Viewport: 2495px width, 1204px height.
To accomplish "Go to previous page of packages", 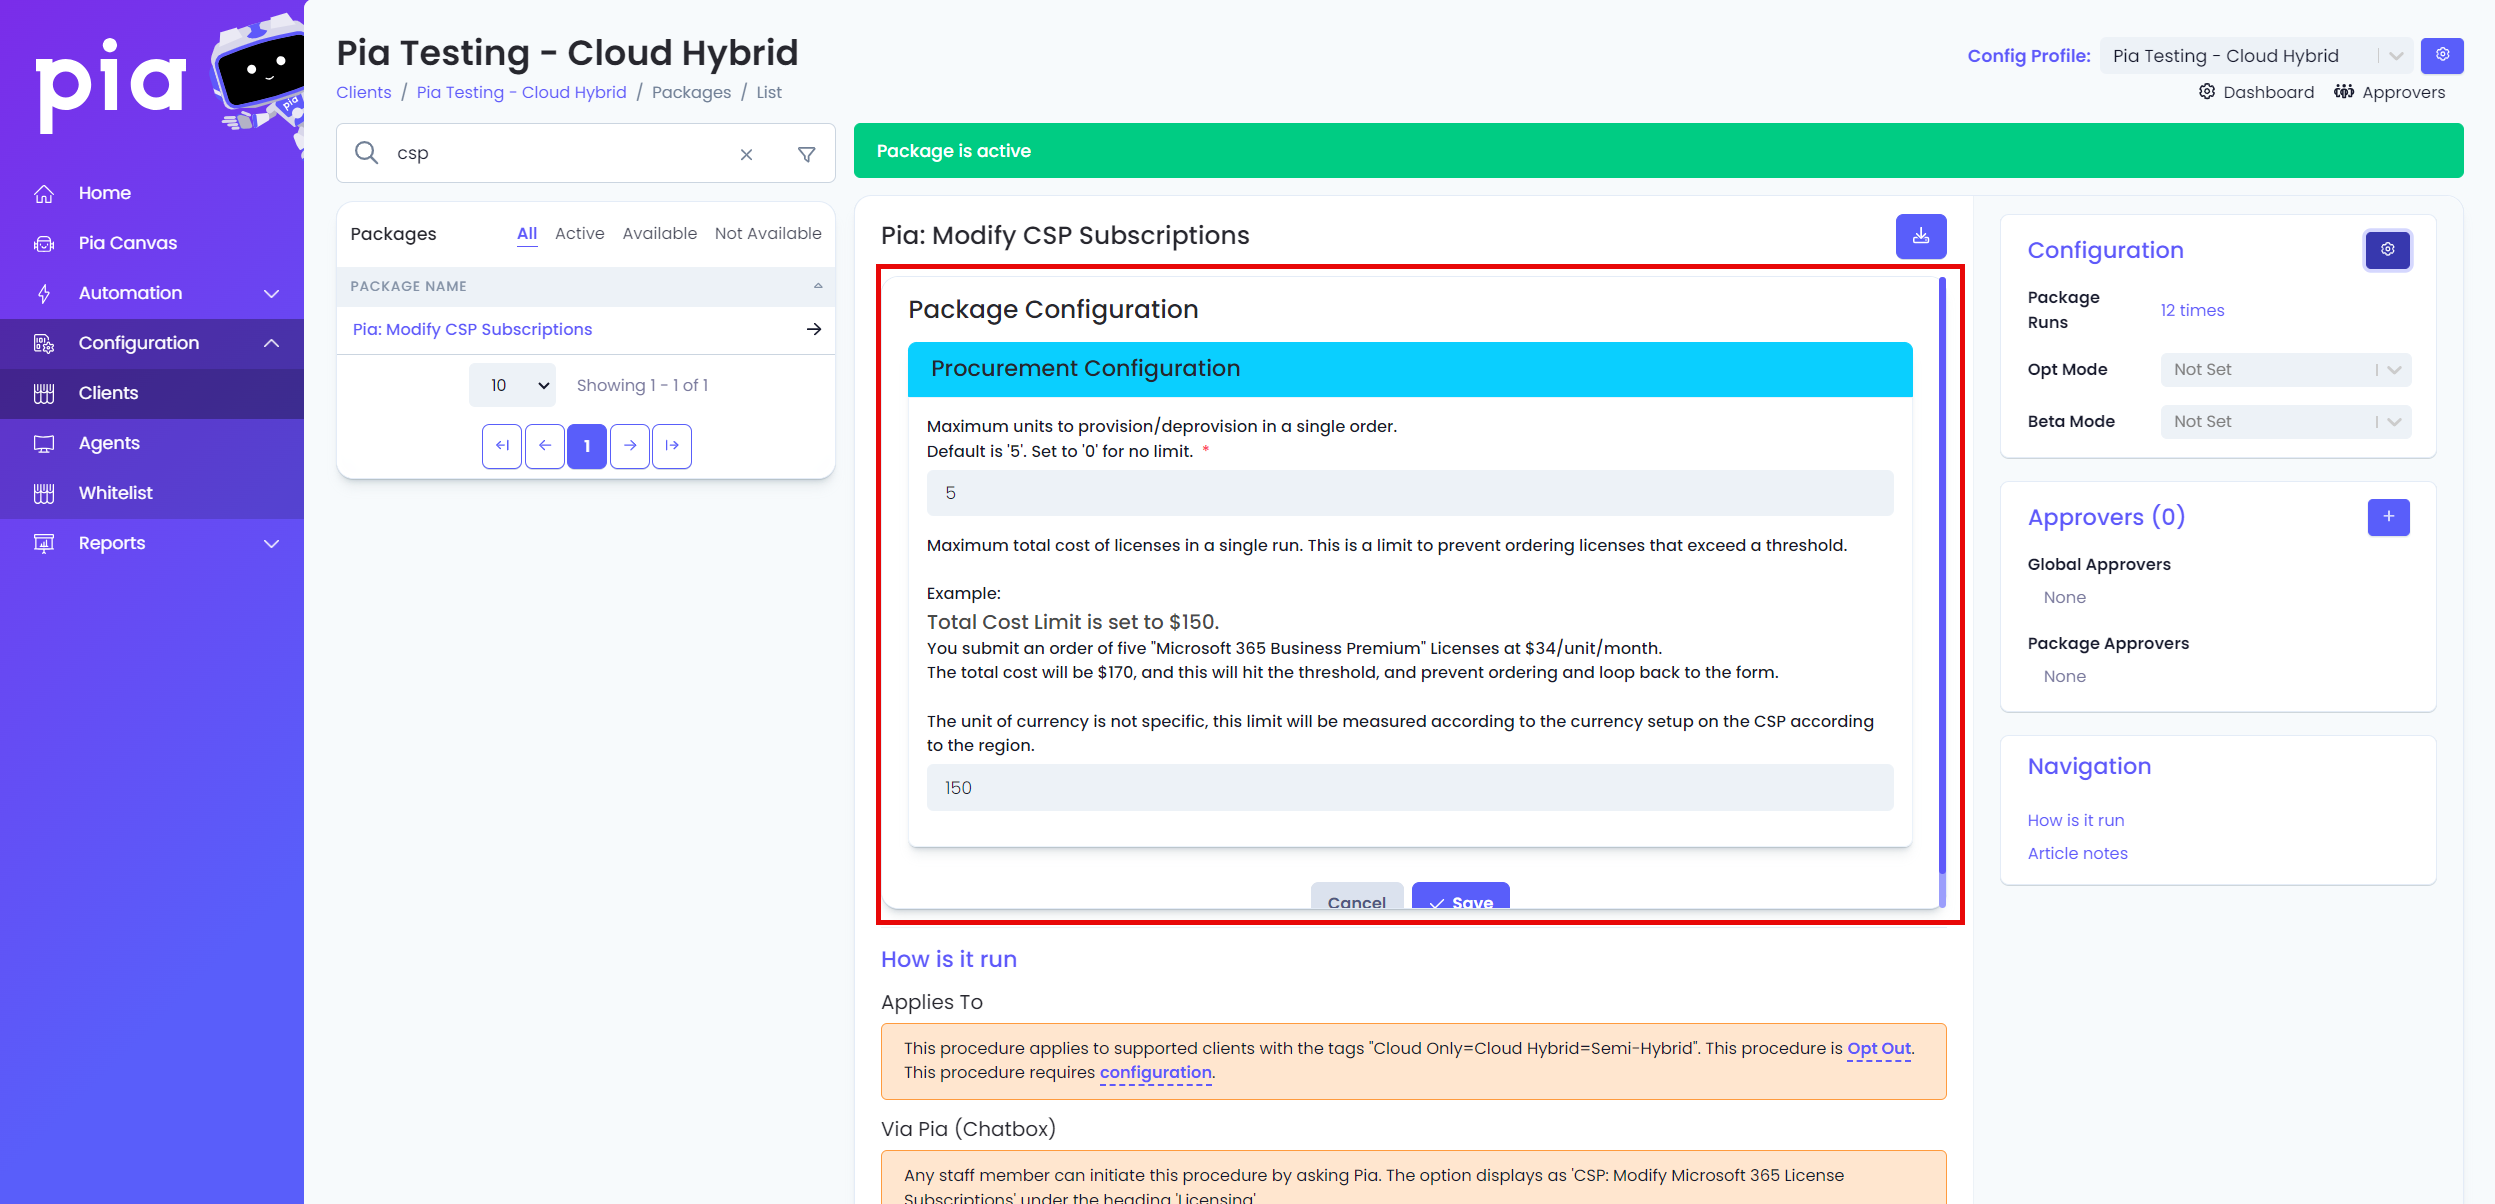I will (544, 446).
